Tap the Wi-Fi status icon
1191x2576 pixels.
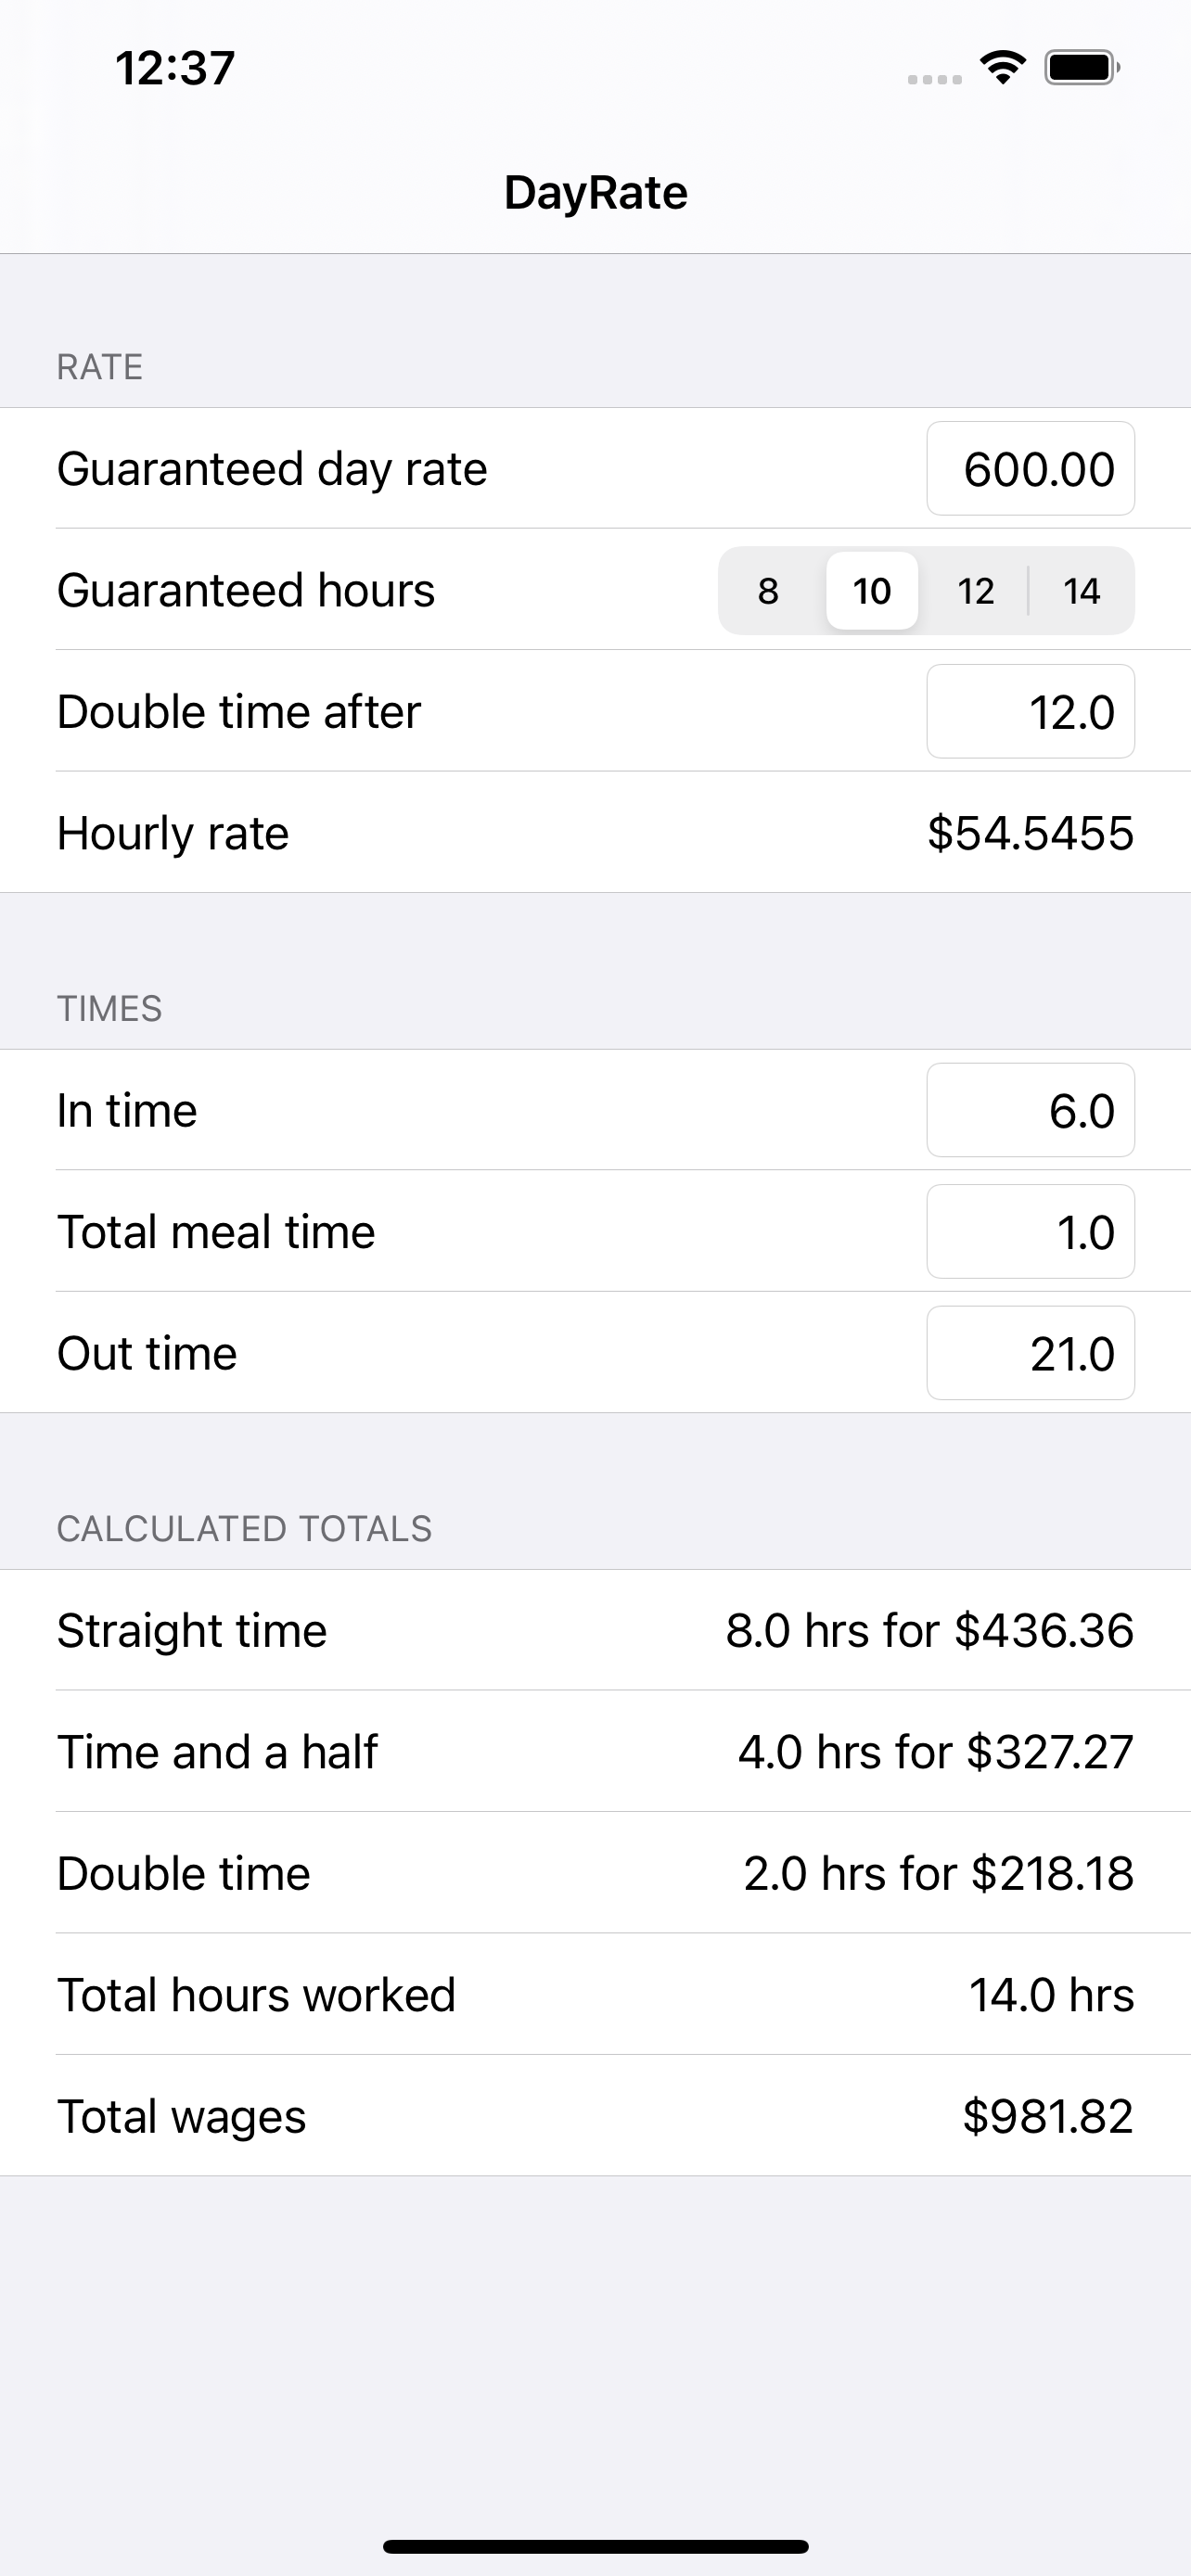1003,67
